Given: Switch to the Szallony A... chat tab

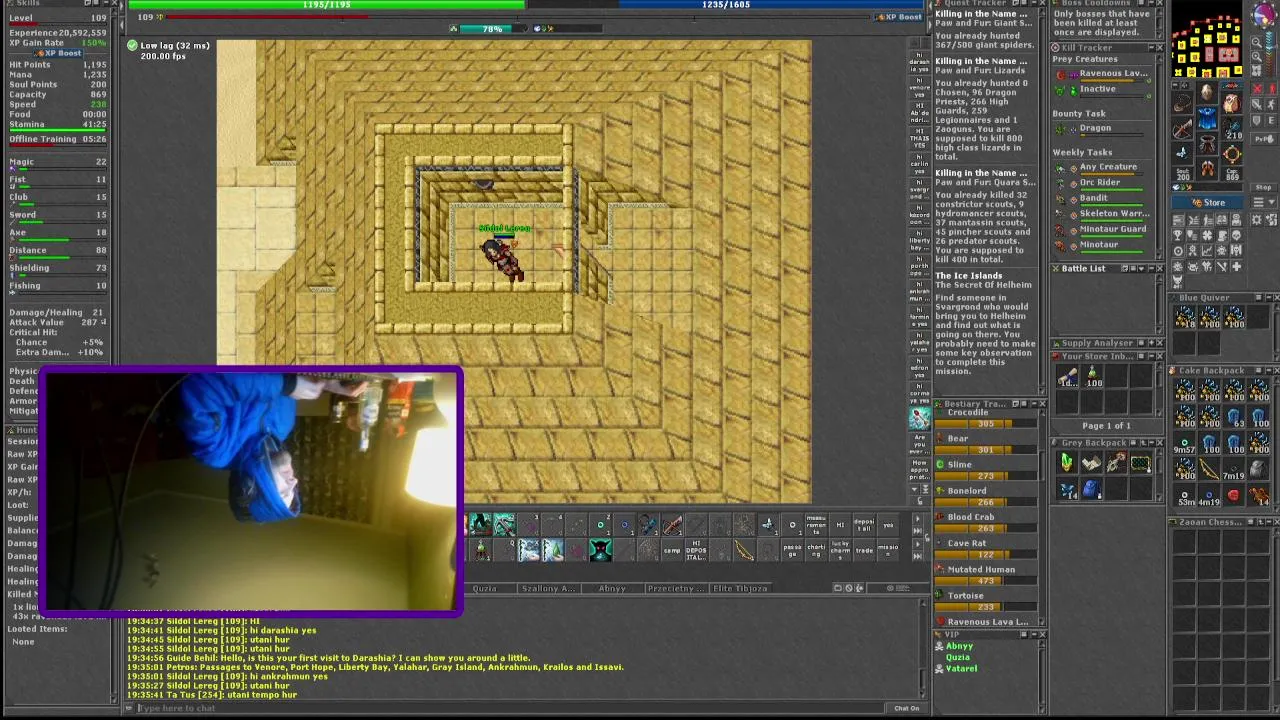Looking at the screenshot, I should pos(549,588).
